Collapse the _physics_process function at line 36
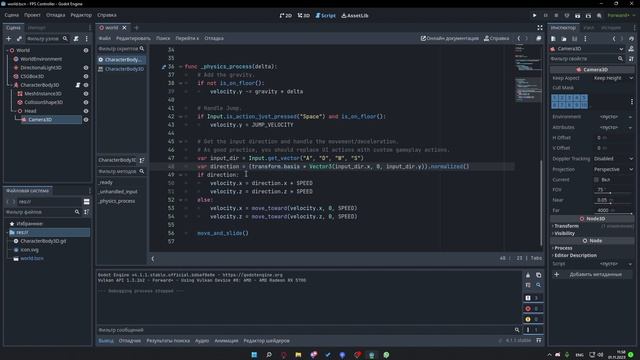Viewport: 640px width, 360px height. tap(180, 67)
